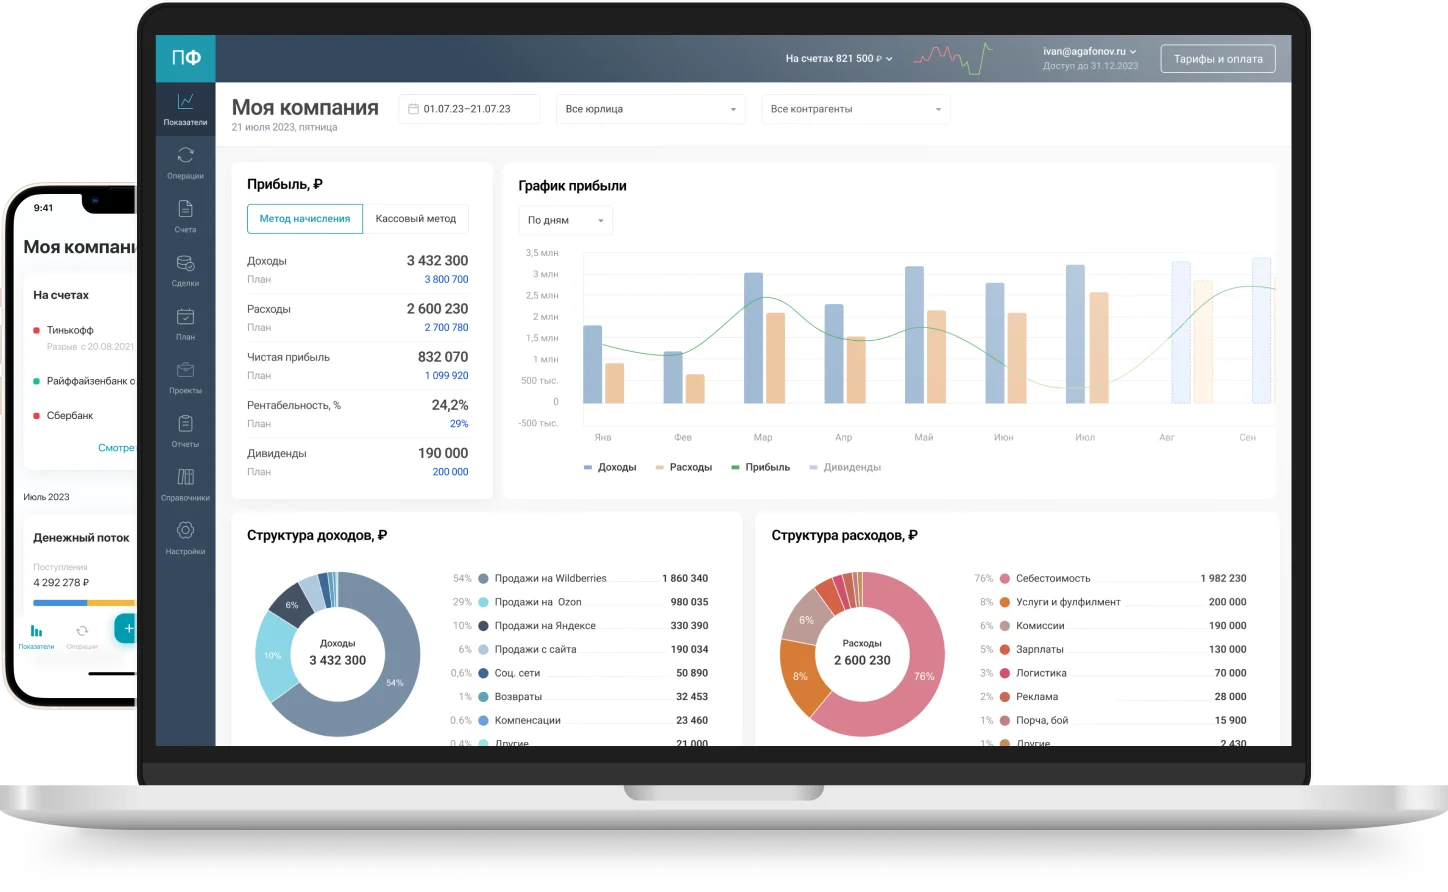Select the Метод начисления tab
The height and width of the screenshot is (892, 1448).
point(305,219)
